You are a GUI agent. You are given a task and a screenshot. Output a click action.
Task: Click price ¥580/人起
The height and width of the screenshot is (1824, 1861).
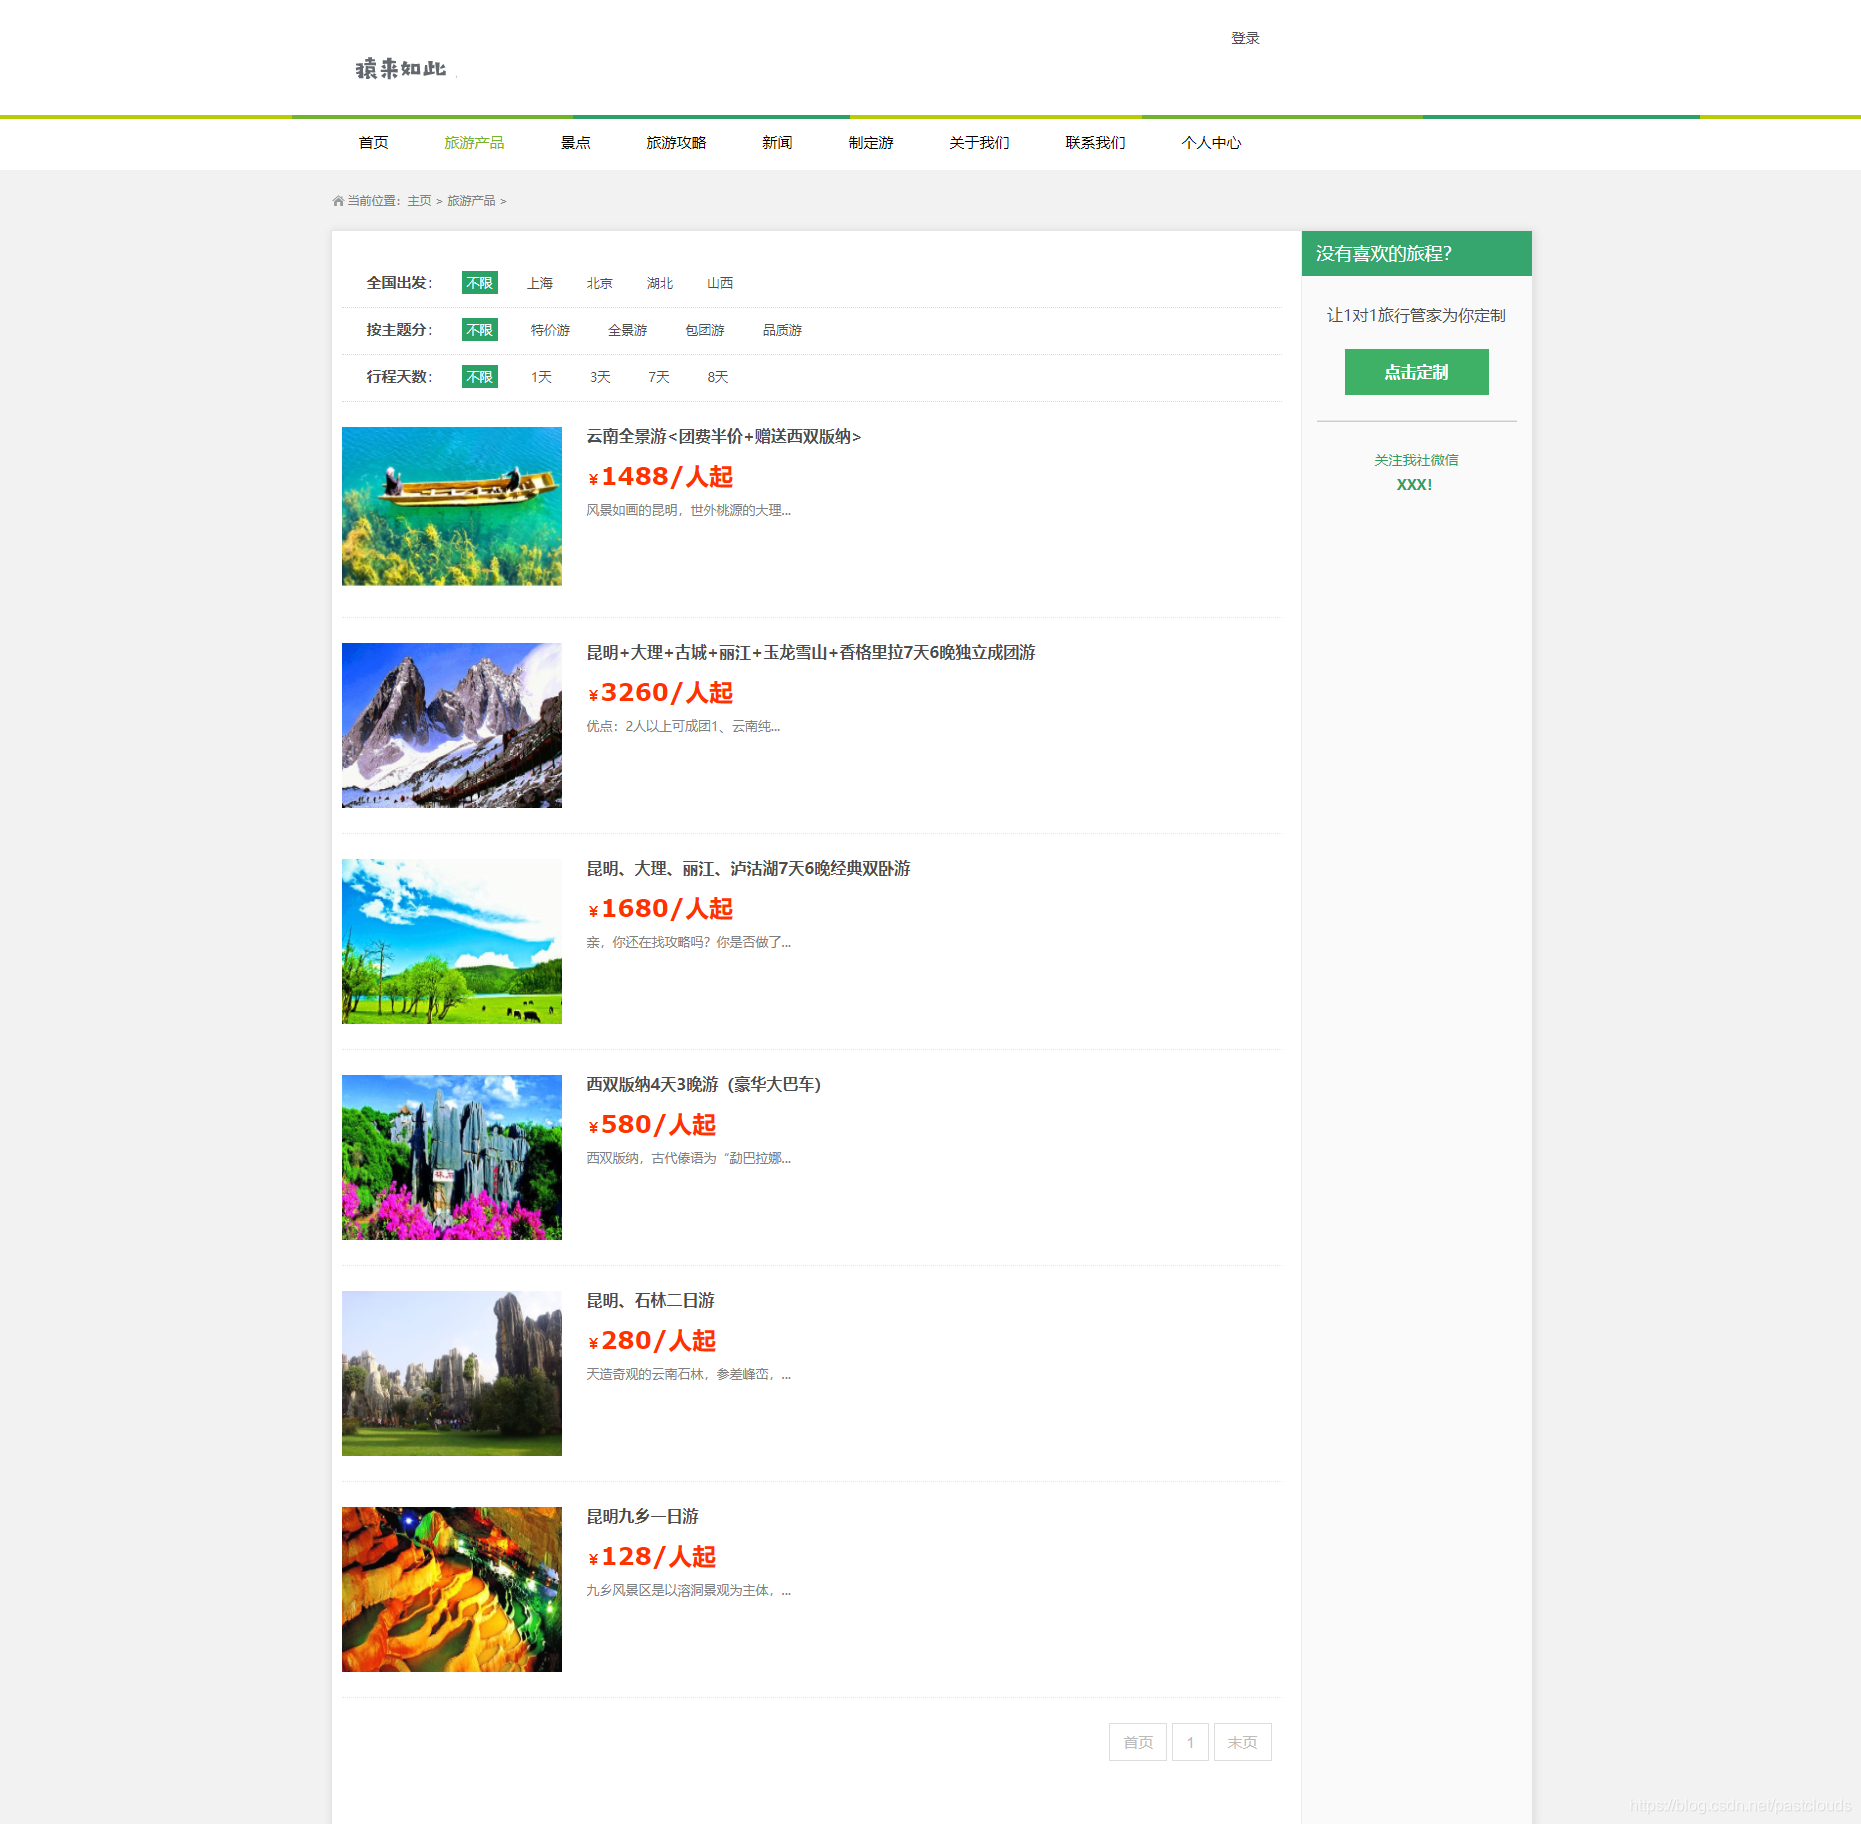[x=652, y=1125]
